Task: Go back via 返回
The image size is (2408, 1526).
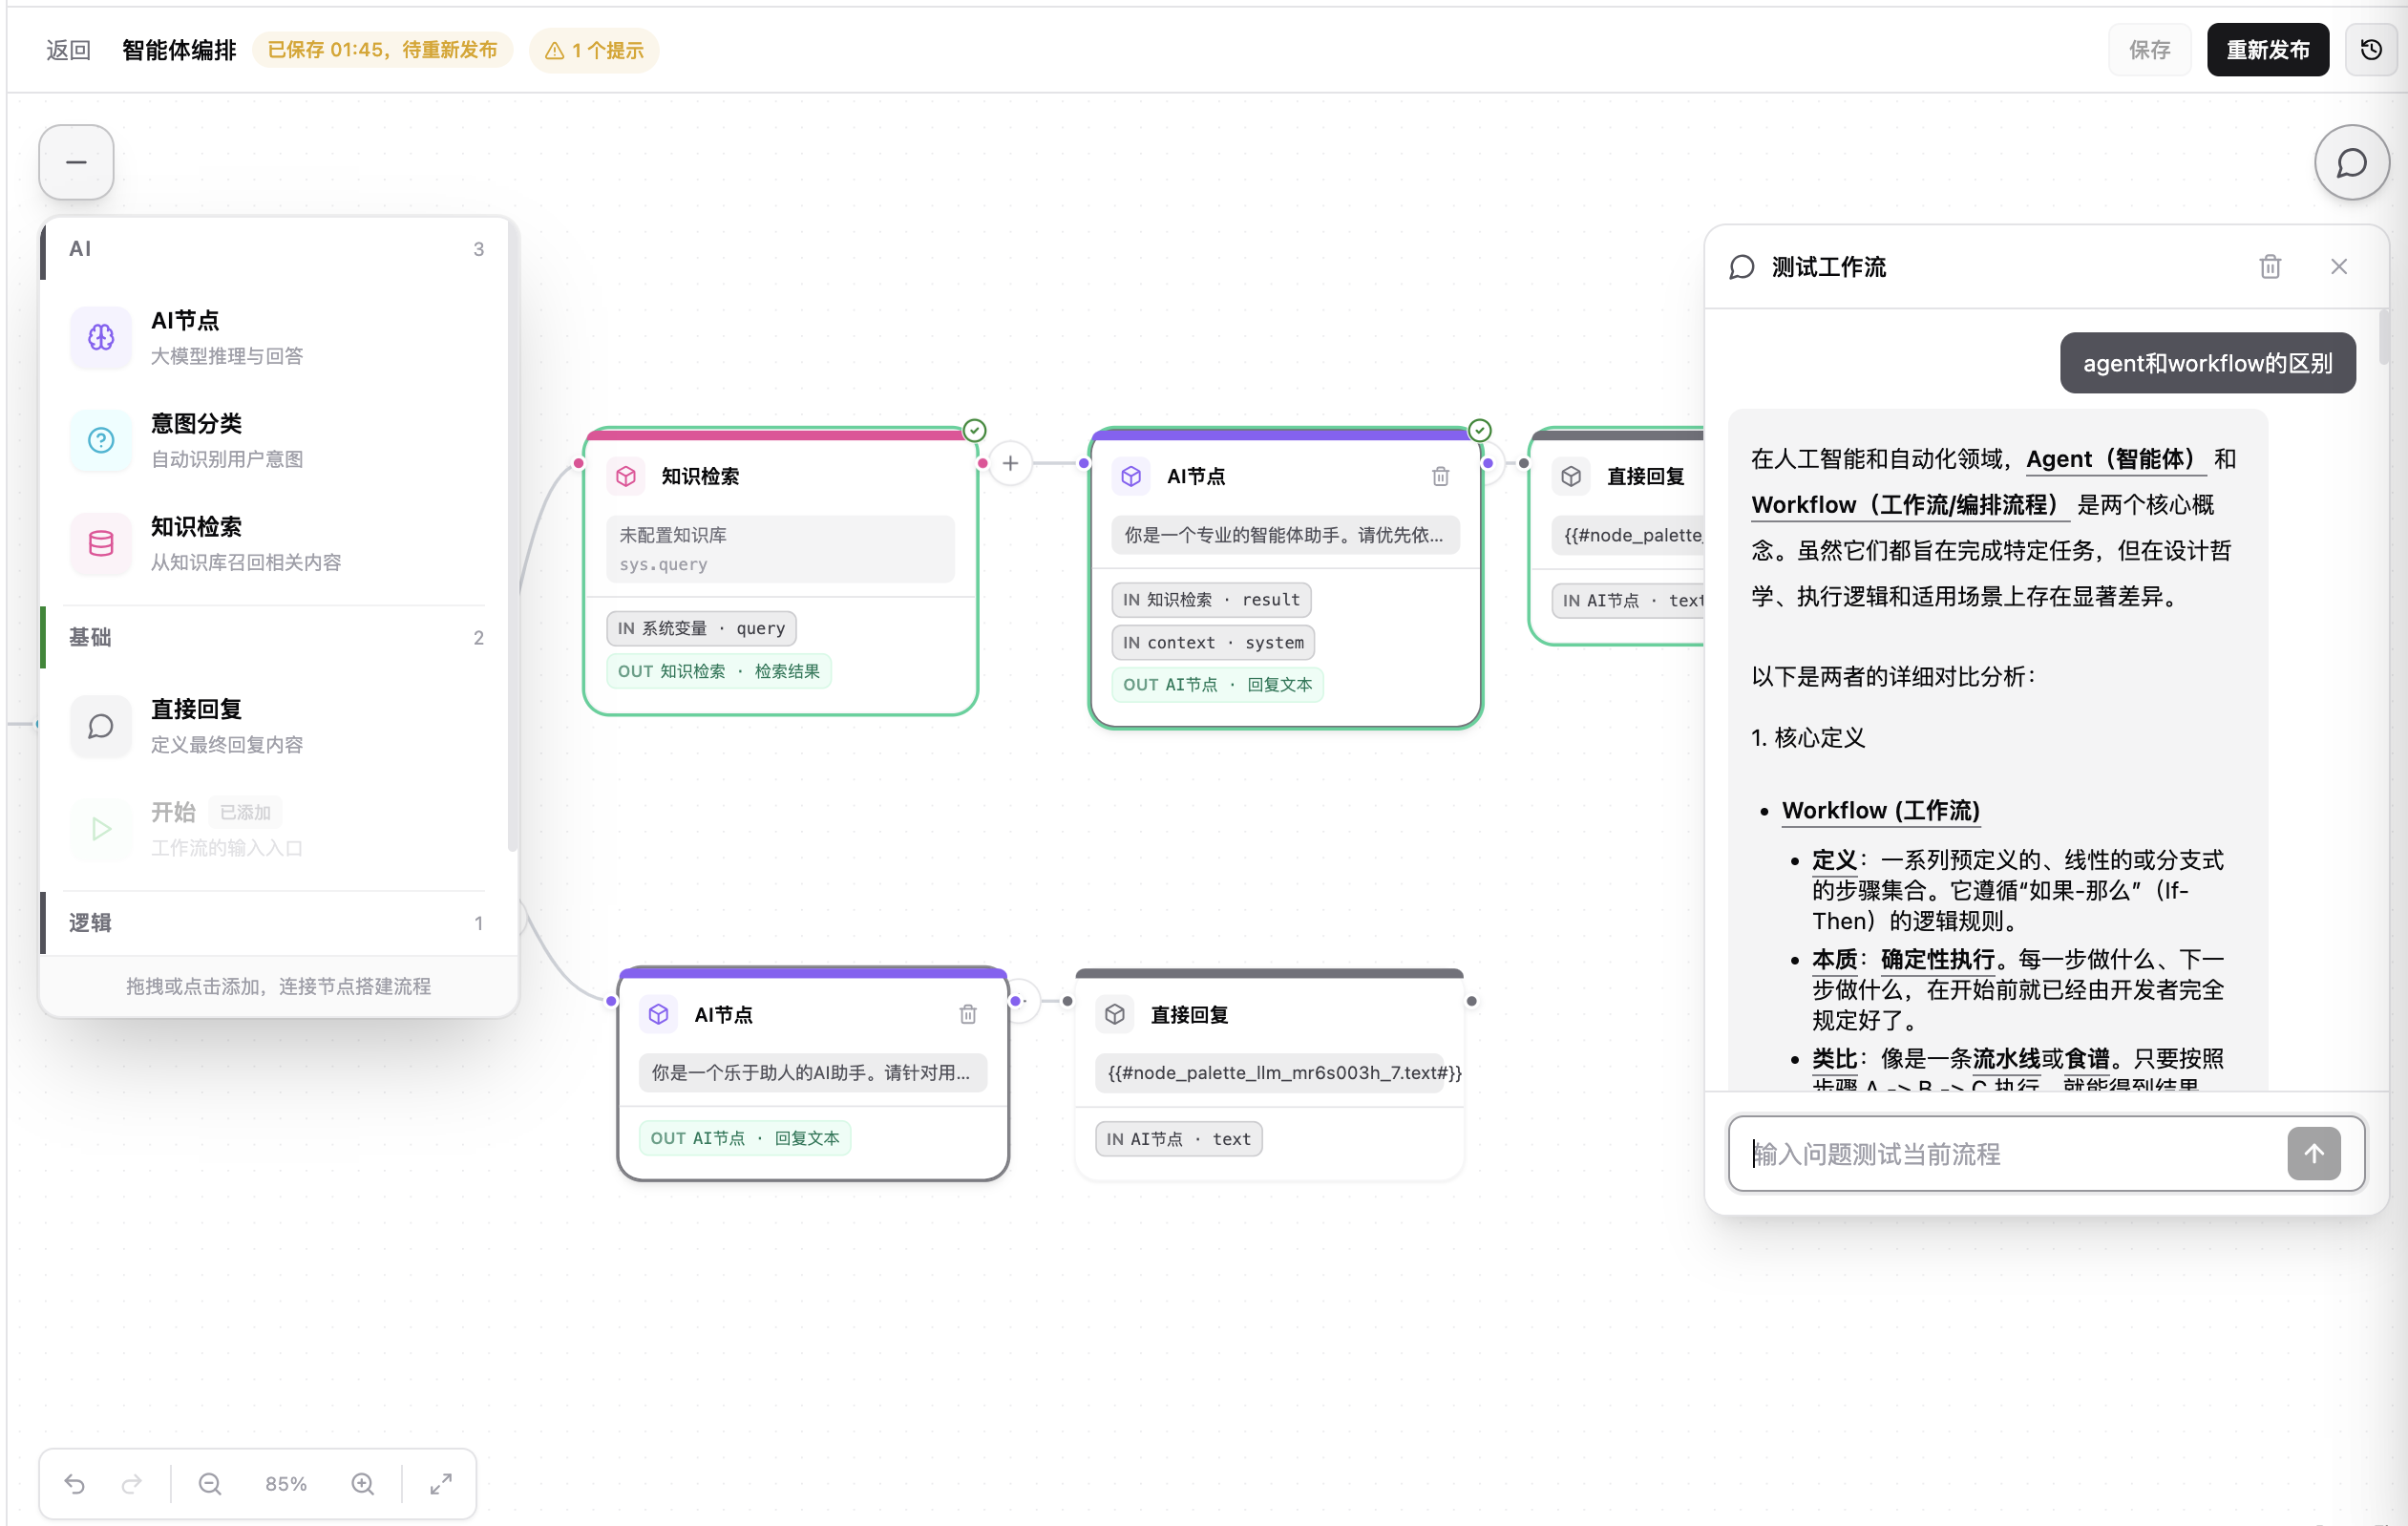Action: tap(69, 50)
